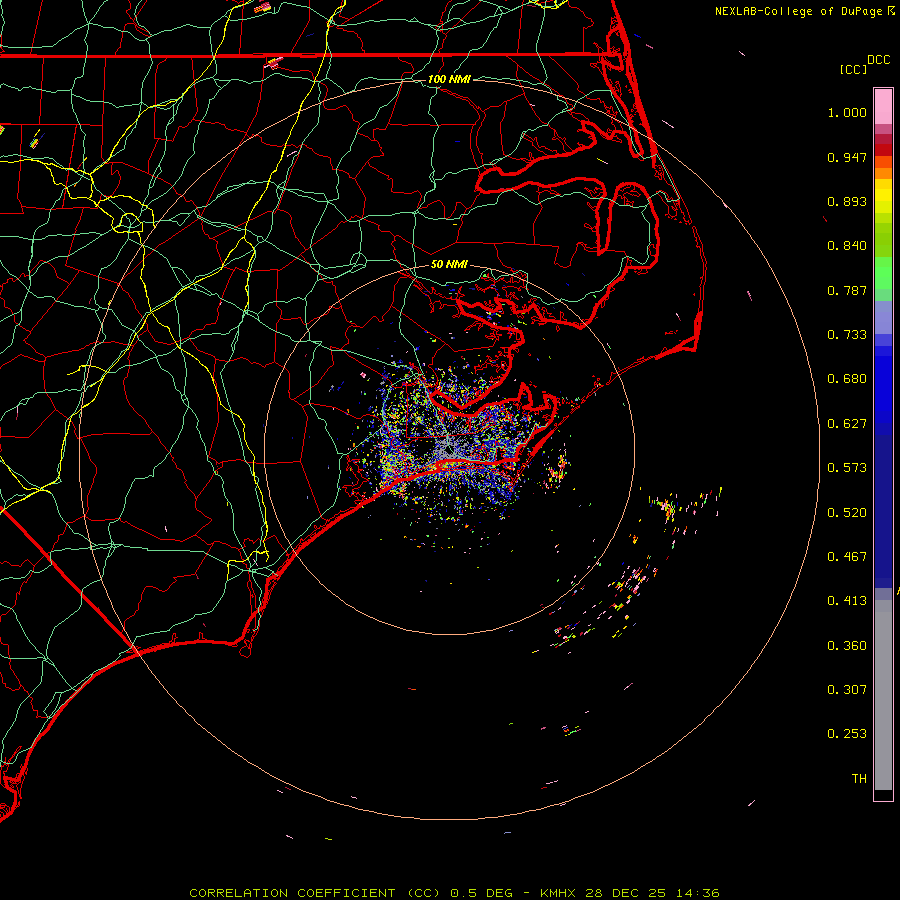900x900 pixels.
Task: Select the 0.947 scale value
Action: pos(847,157)
